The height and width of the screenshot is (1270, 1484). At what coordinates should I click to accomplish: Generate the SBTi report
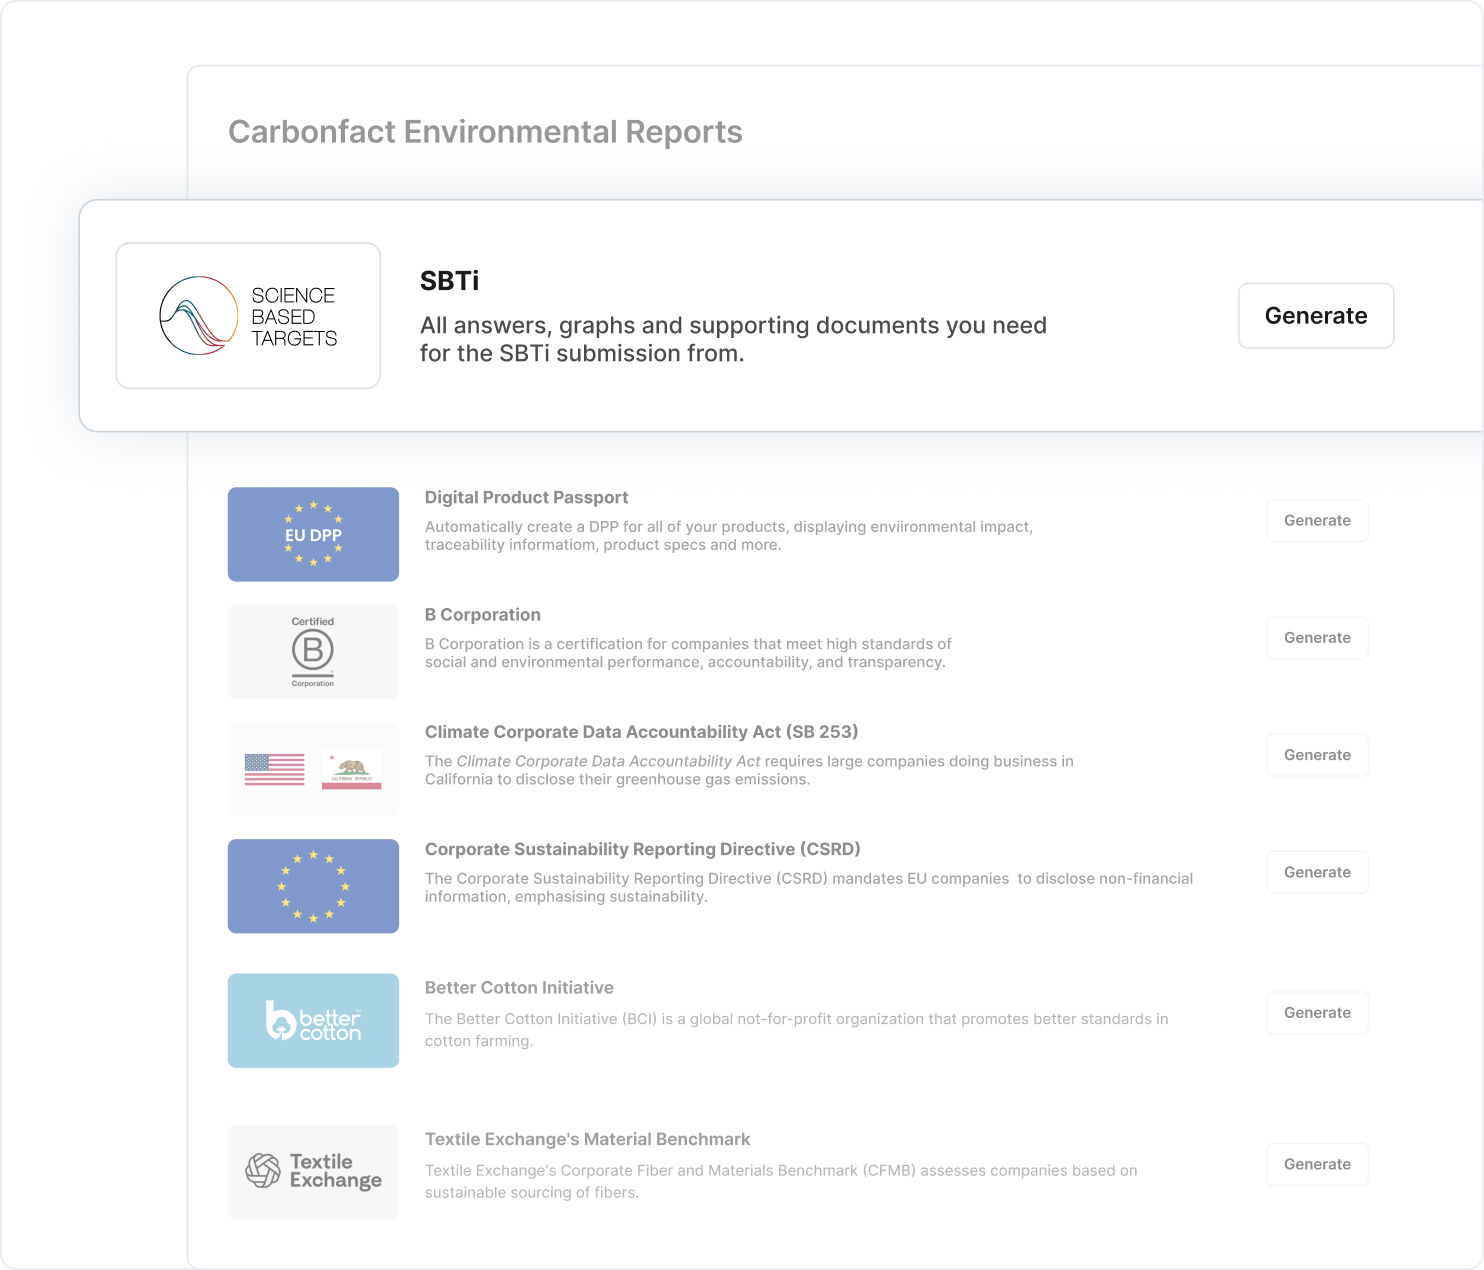[x=1315, y=316]
